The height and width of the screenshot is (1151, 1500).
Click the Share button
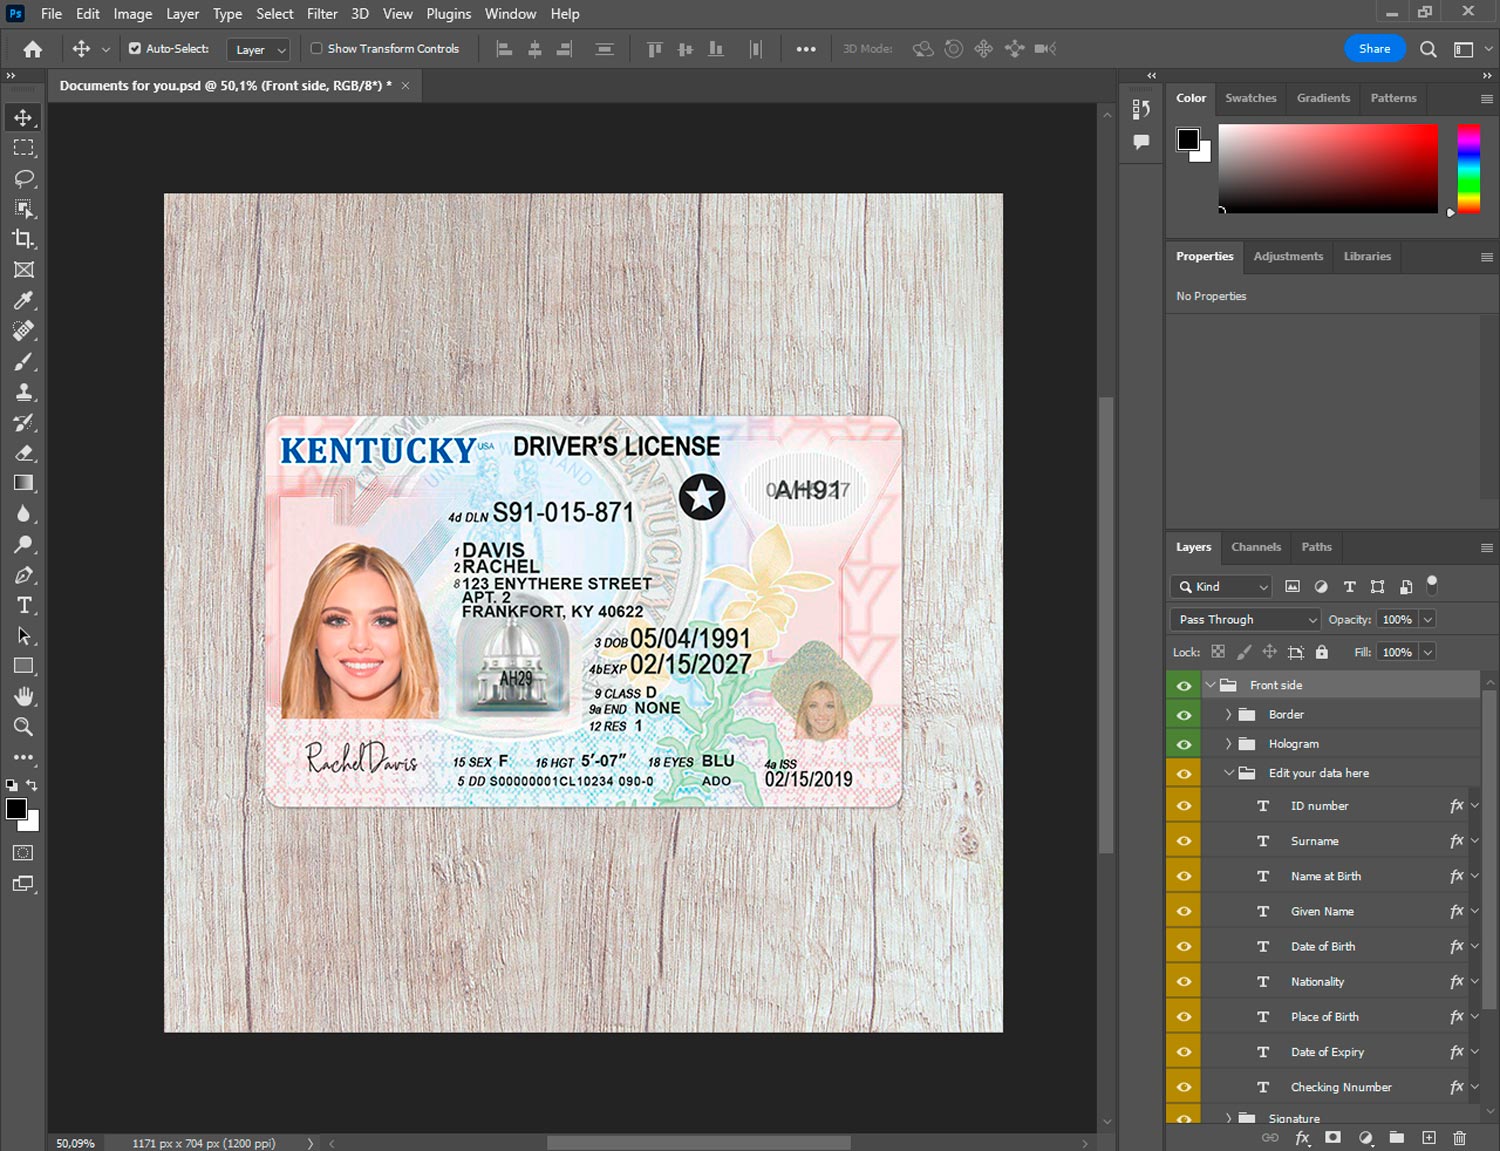pos(1374,49)
